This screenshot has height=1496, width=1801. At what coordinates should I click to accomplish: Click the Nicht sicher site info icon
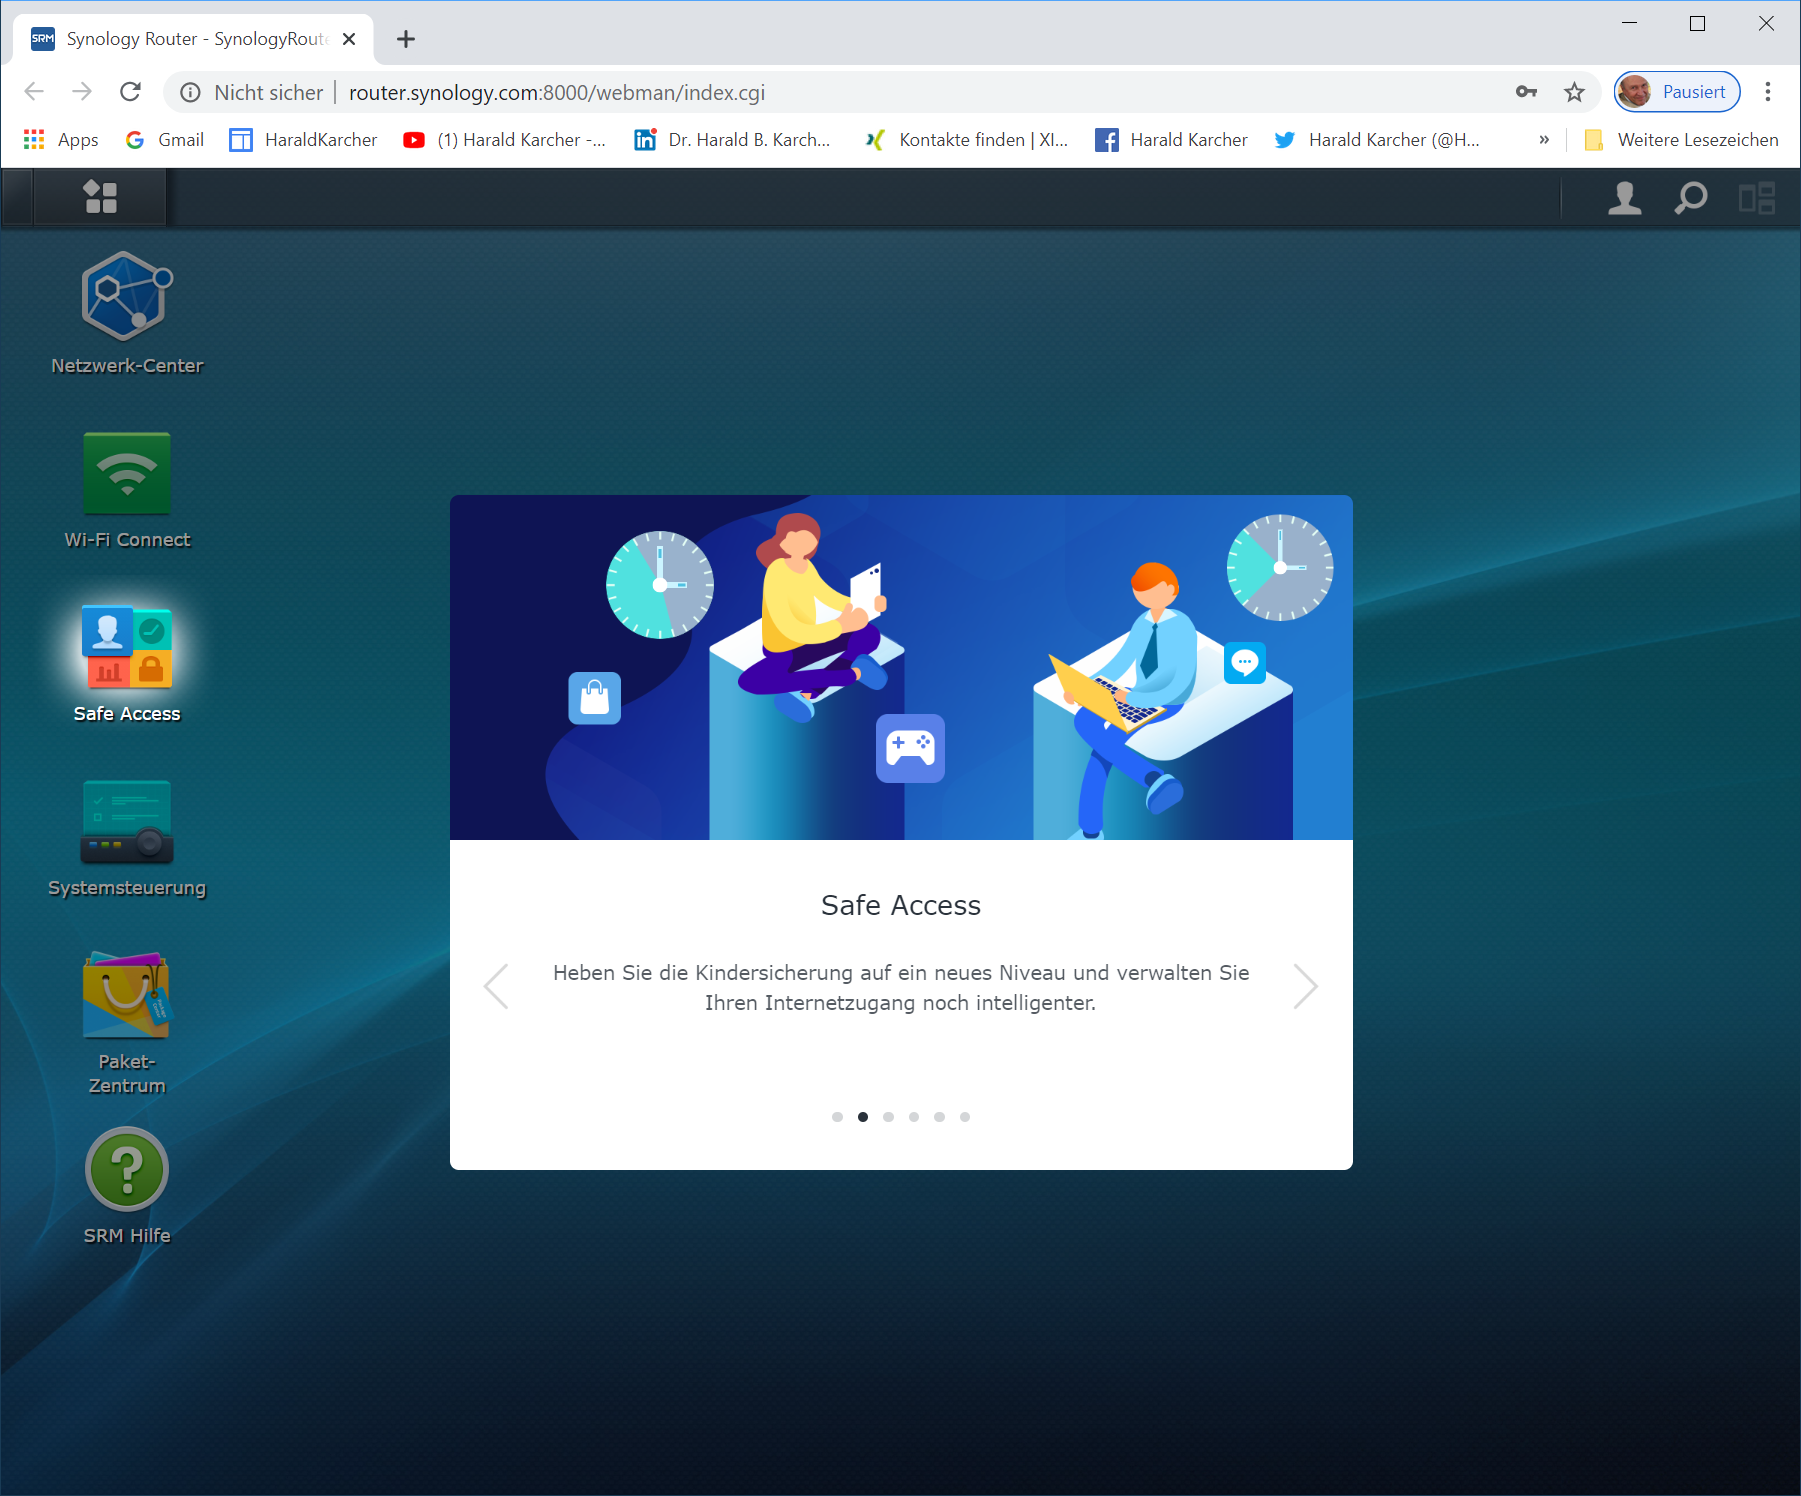190,93
